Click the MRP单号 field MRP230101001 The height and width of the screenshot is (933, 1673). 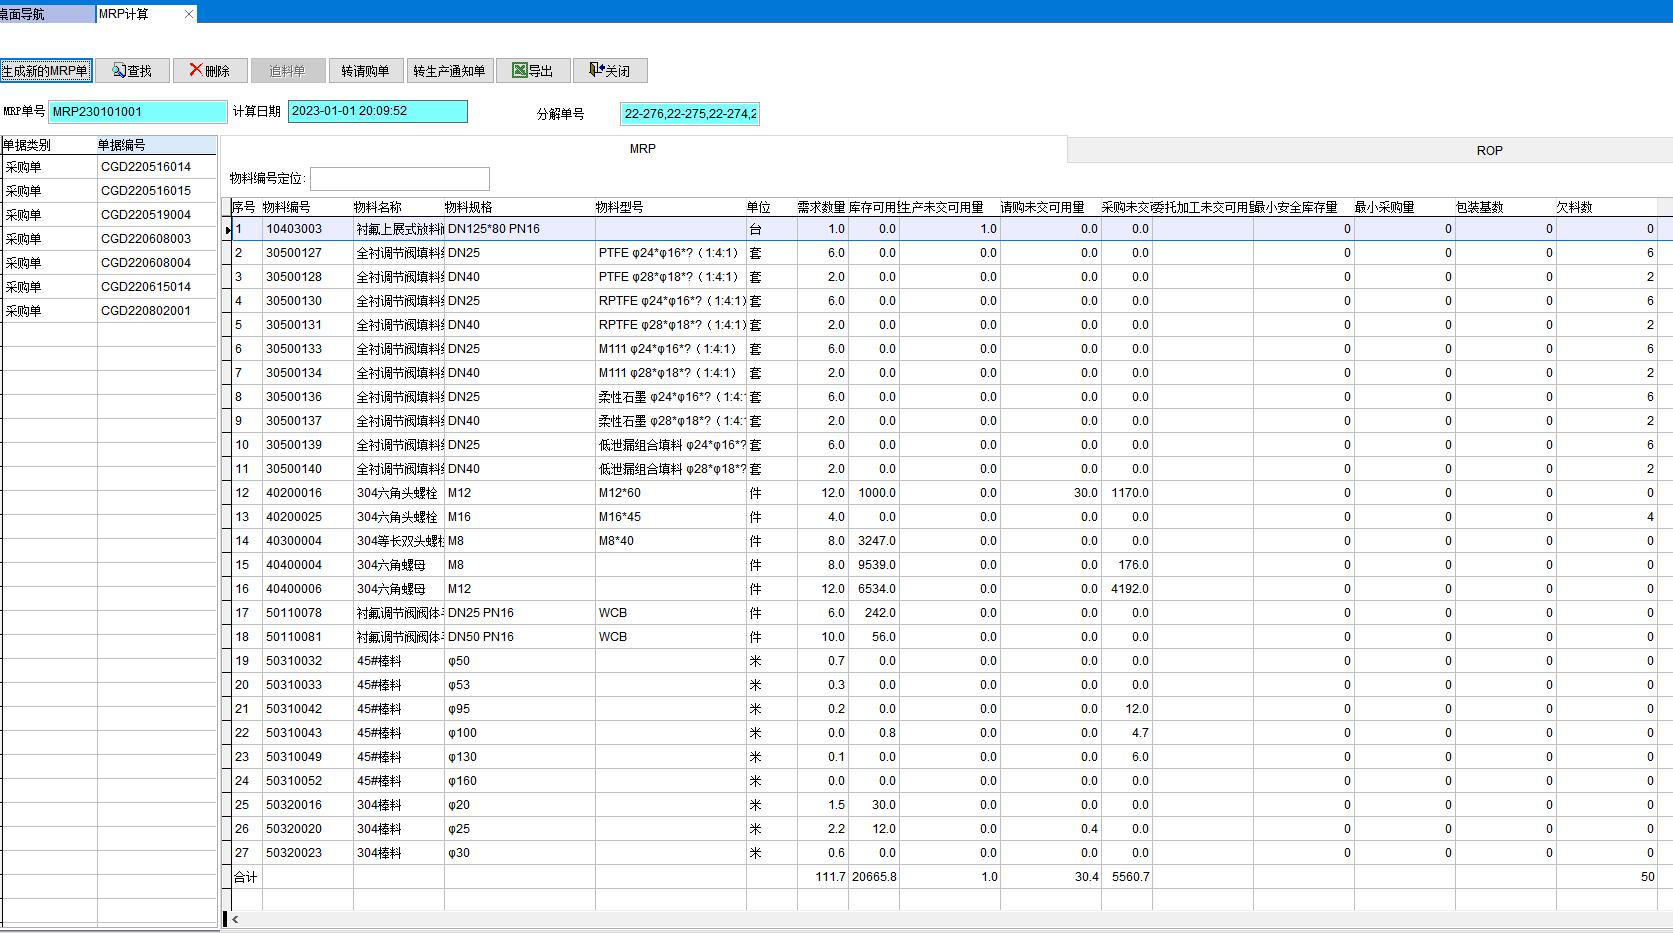pos(138,112)
